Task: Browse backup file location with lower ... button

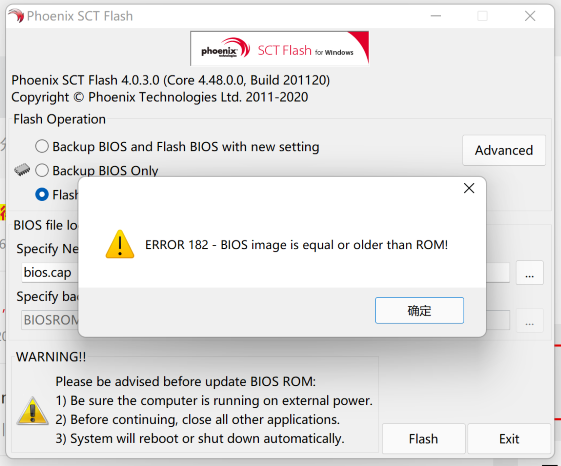Action: [530, 320]
